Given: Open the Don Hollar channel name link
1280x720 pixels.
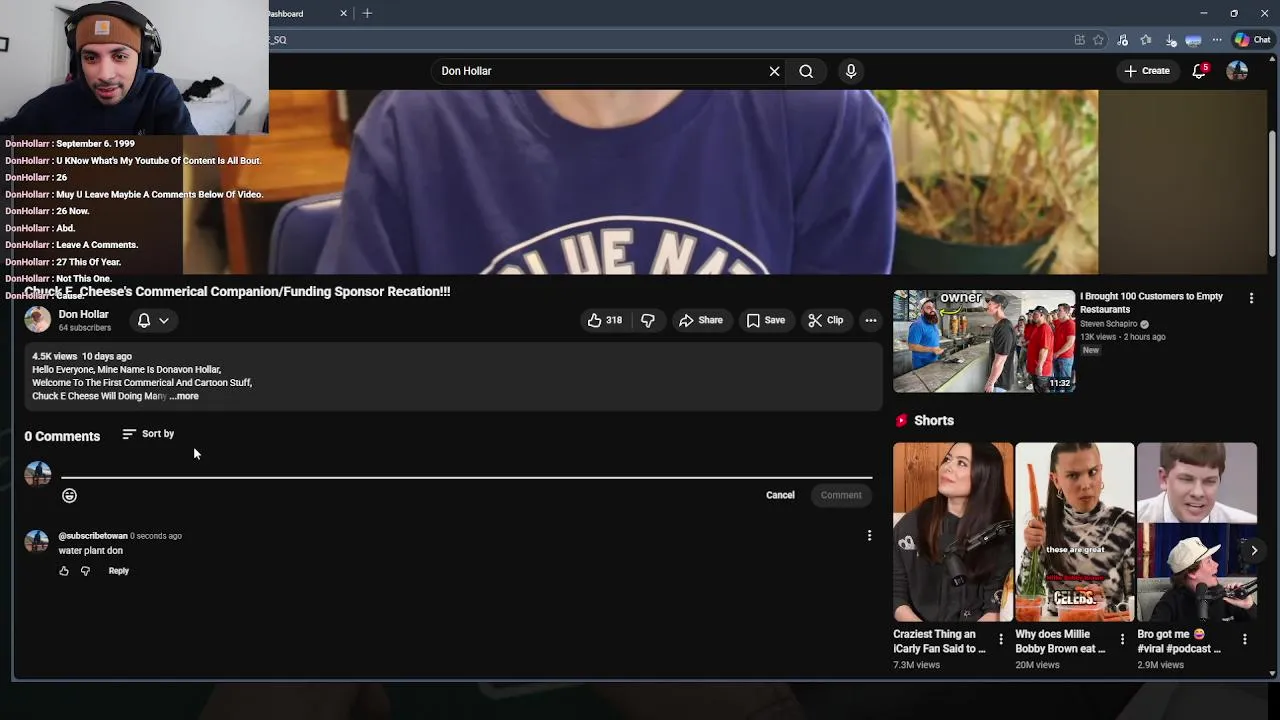Looking at the screenshot, I should [83, 314].
